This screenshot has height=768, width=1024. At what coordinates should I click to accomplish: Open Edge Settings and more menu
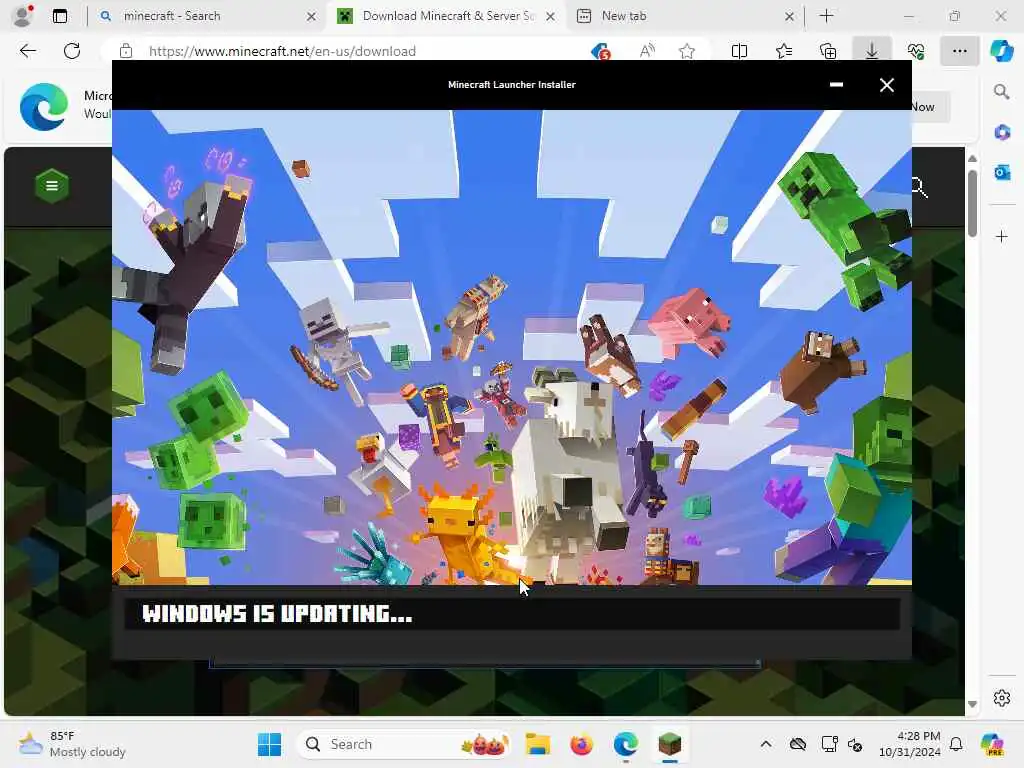959,51
